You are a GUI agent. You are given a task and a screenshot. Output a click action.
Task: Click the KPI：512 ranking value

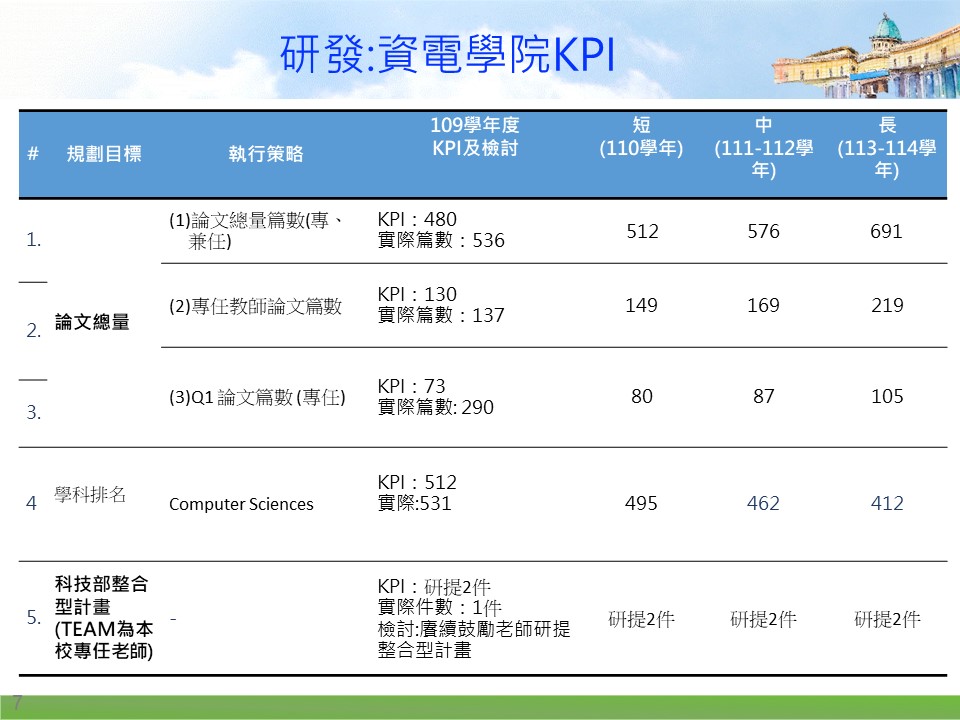click(x=417, y=482)
